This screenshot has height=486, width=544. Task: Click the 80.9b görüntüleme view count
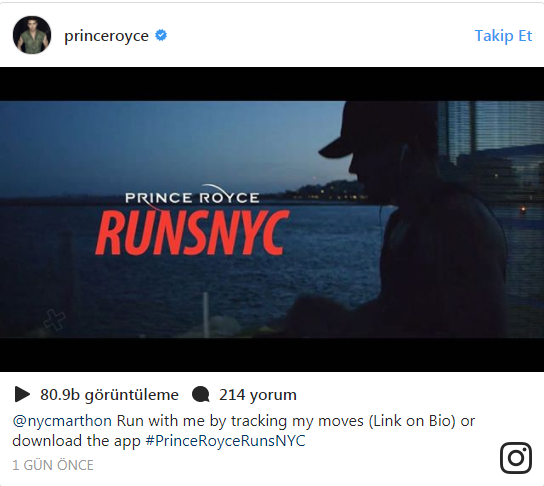(109, 395)
